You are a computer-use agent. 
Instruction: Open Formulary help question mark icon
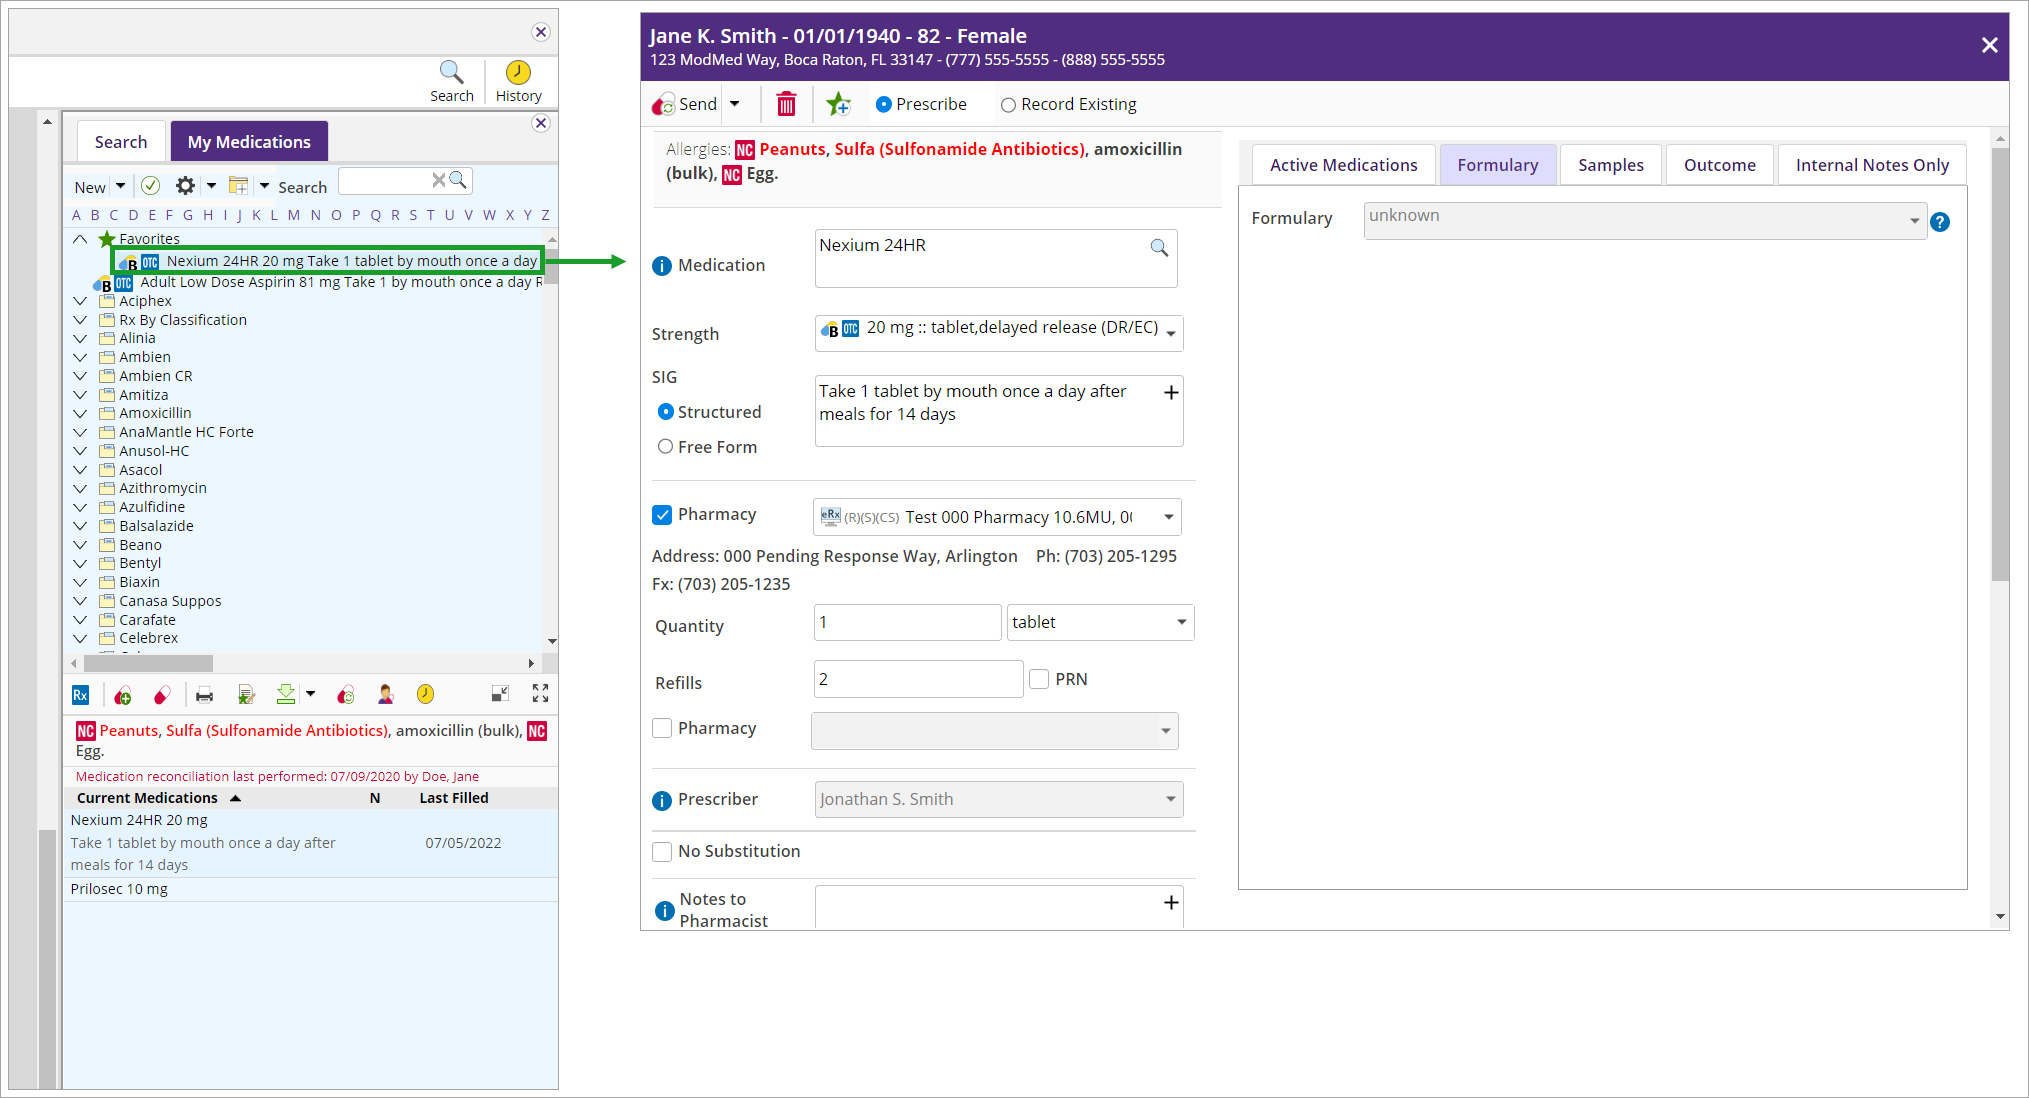pos(1940,222)
